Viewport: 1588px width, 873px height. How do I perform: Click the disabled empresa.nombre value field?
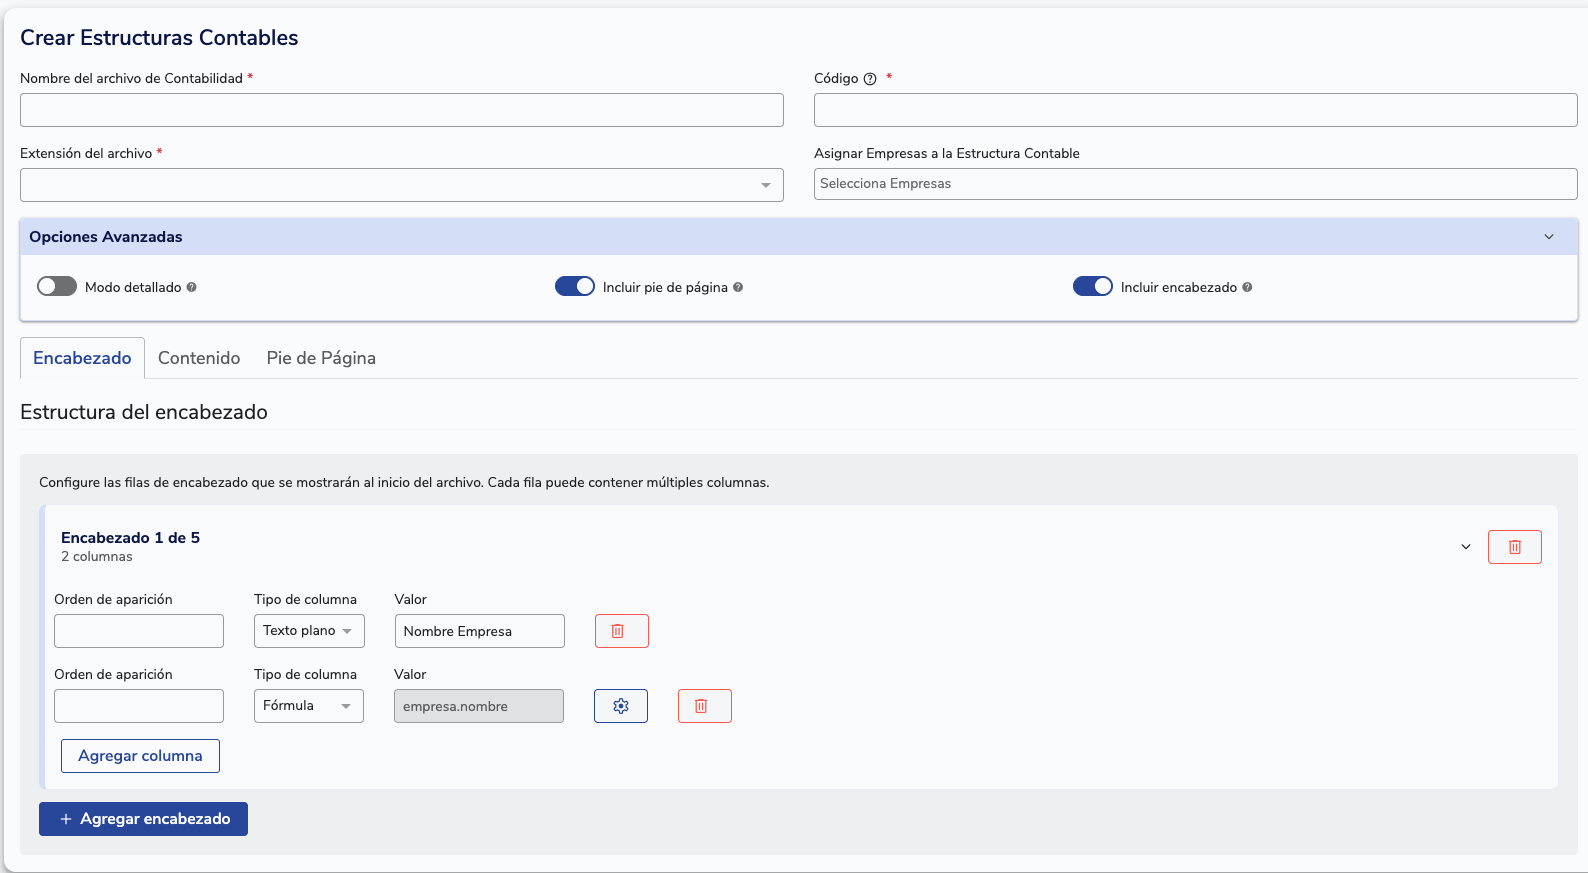click(479, 706)
